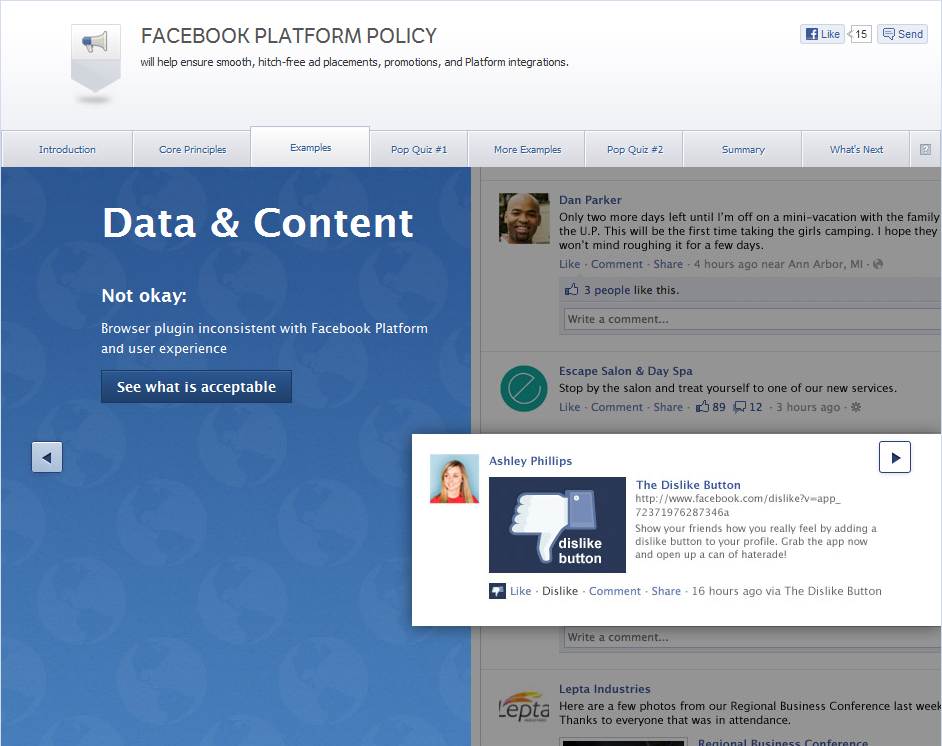Click the Escape Salon logo avatar
Viewport: 942px width, 746px height.
click(x=524, y=389)
